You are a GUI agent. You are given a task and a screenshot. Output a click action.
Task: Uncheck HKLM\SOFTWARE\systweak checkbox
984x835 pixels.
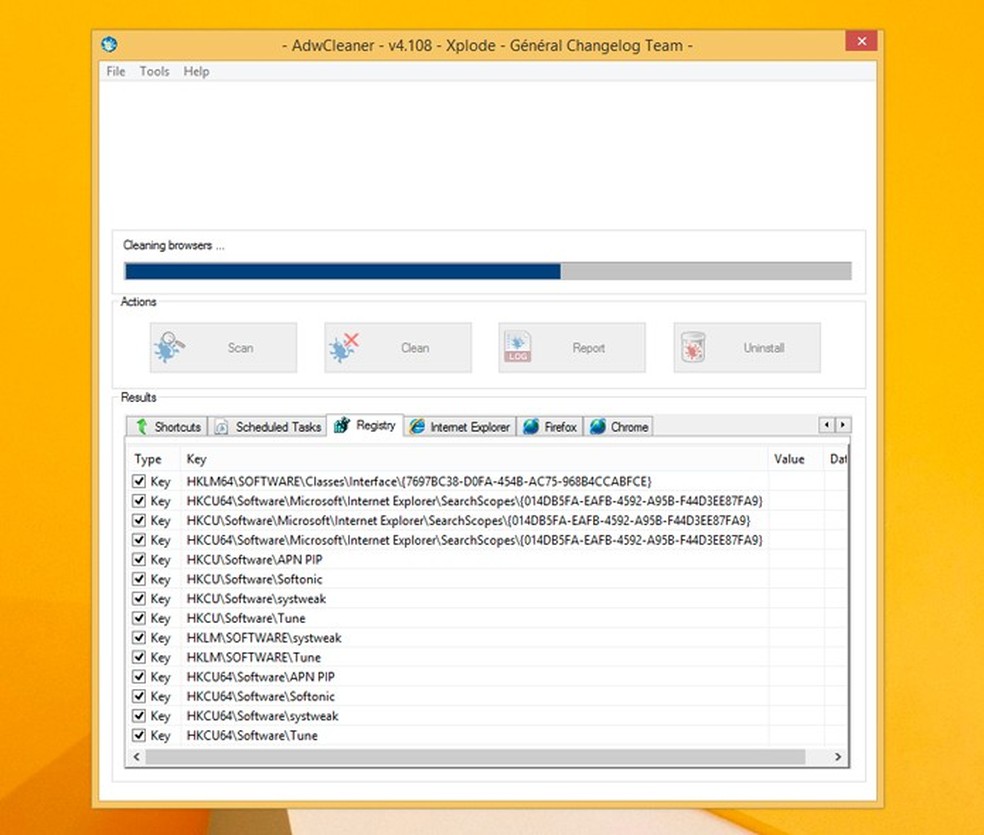(139, 637)
